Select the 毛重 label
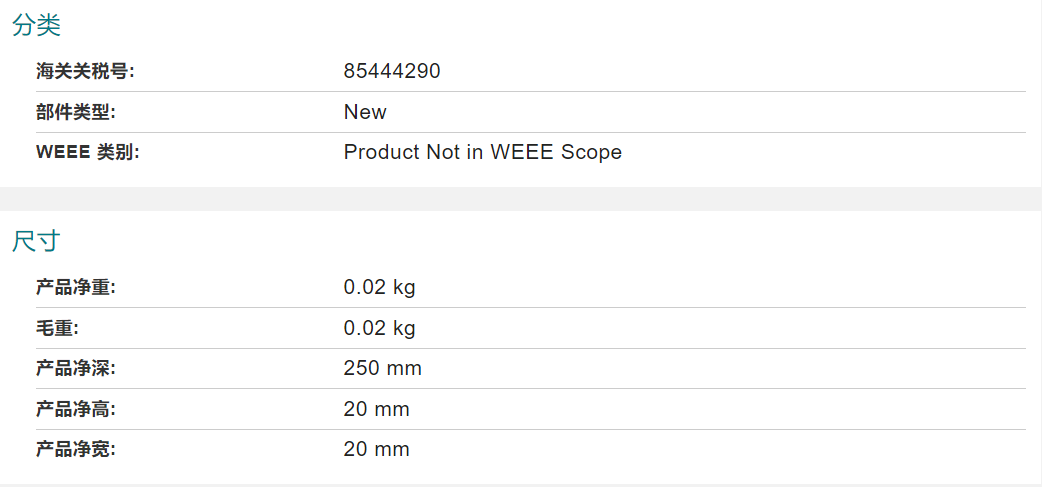 click(x=57, y=328)
